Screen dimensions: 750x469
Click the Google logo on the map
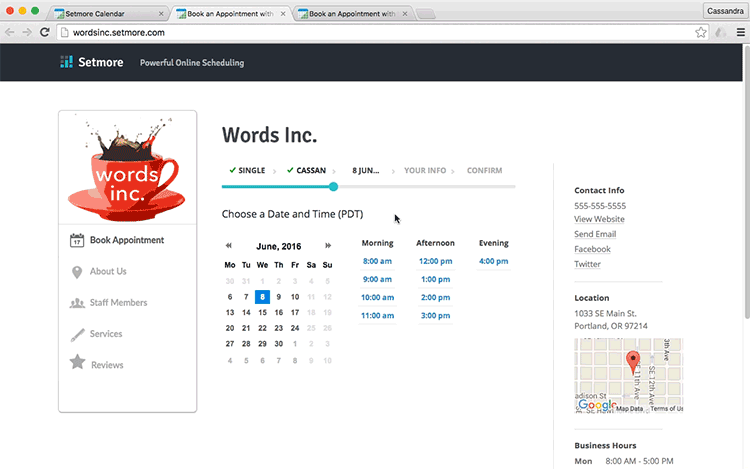click(x=596, y=405)
